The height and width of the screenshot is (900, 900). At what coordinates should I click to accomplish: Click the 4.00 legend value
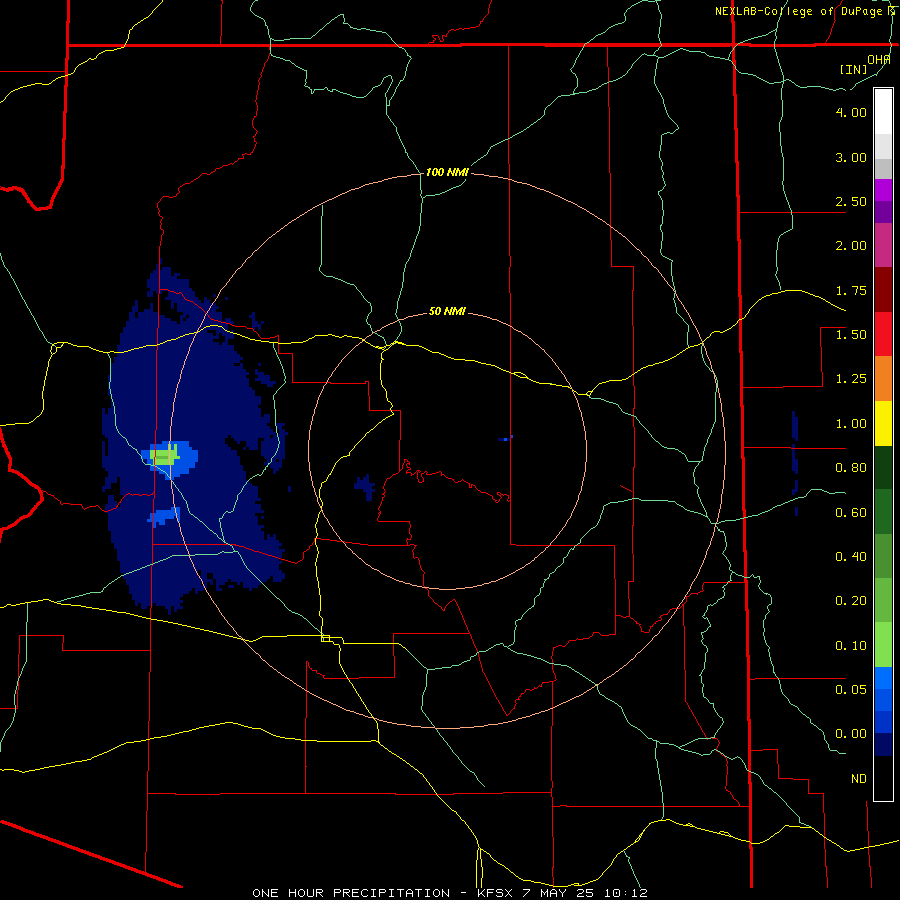851,112
